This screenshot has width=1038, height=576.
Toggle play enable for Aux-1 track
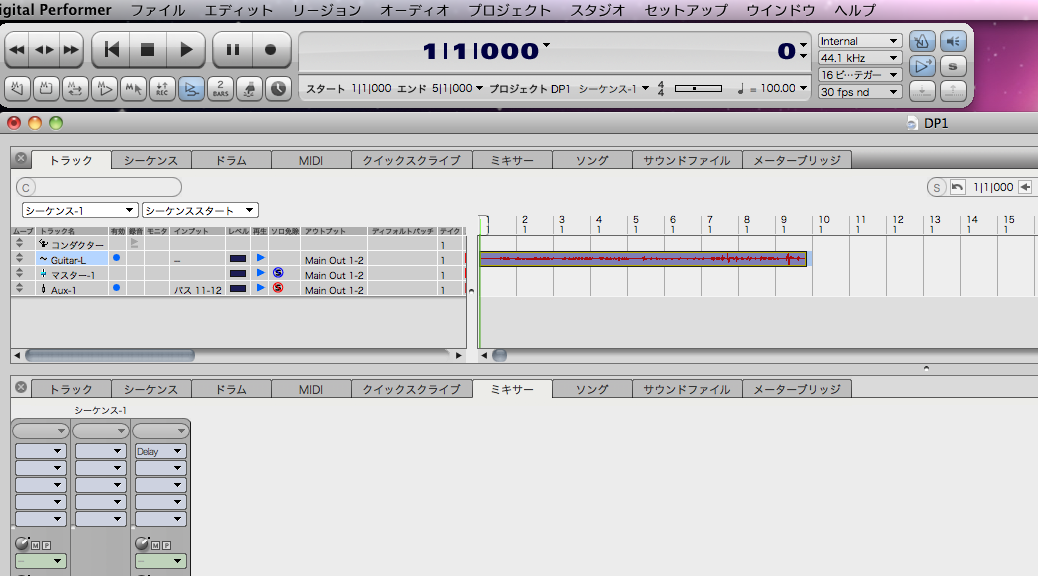[x=261, y=287]
